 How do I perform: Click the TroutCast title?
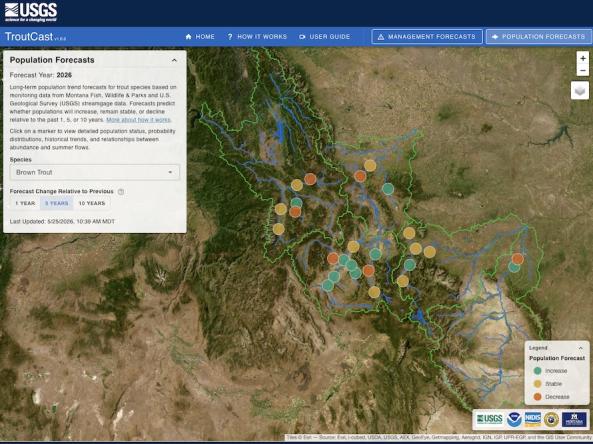29,37
